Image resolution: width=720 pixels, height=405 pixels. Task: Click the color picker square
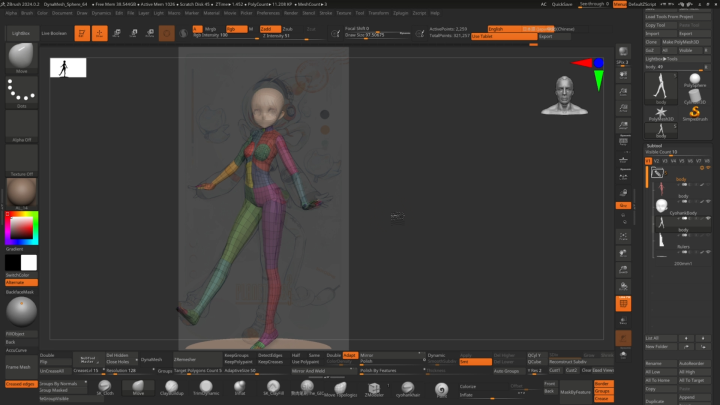(20, 230)
